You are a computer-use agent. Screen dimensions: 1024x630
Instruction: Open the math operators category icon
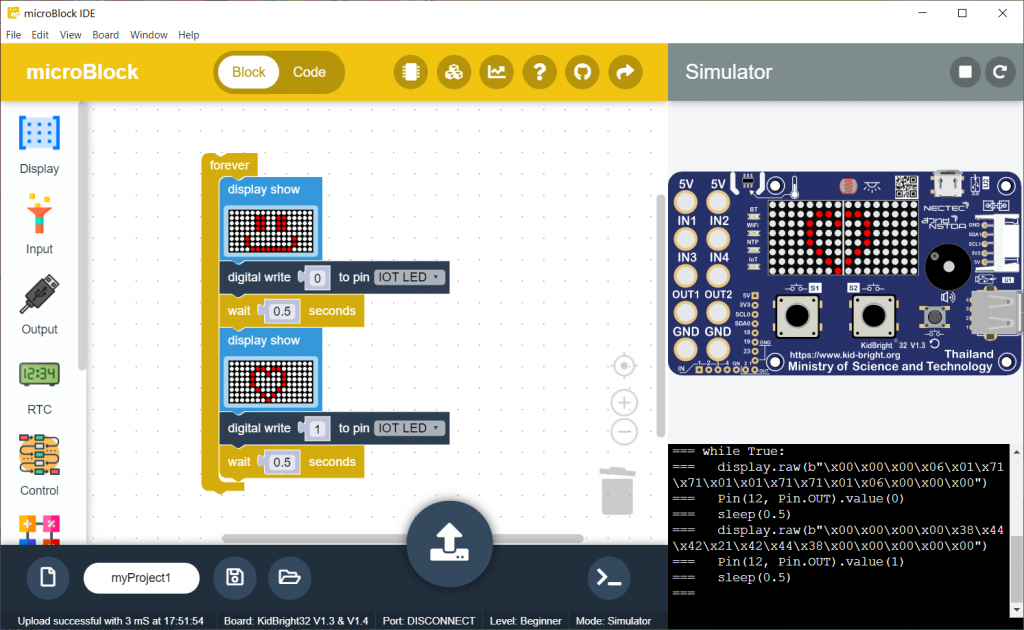click(39, 529)
